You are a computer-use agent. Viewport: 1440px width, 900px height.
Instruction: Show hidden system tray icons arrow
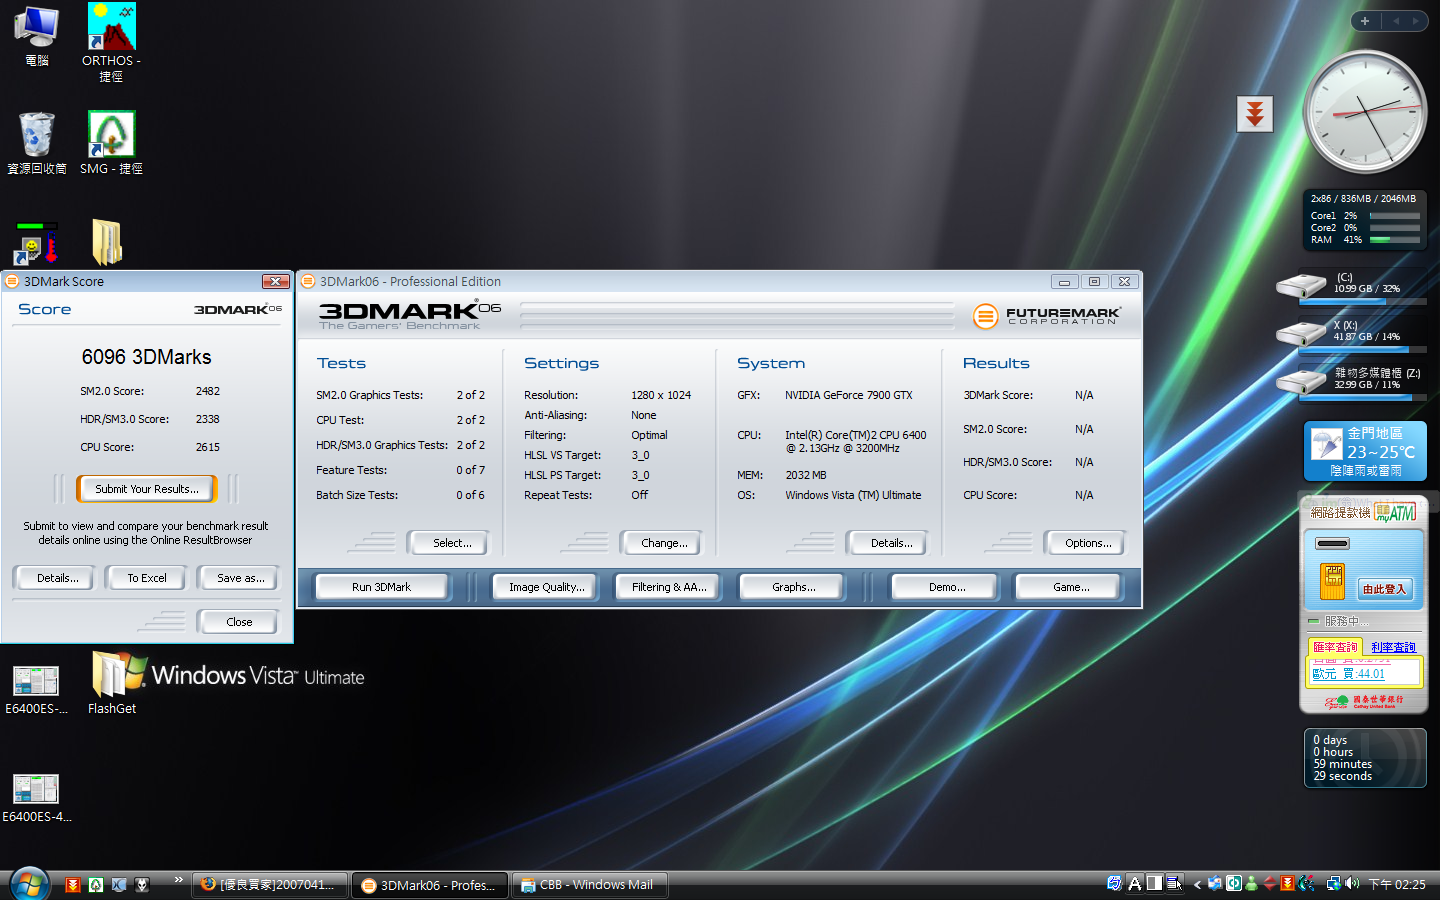click(1197, 884)
